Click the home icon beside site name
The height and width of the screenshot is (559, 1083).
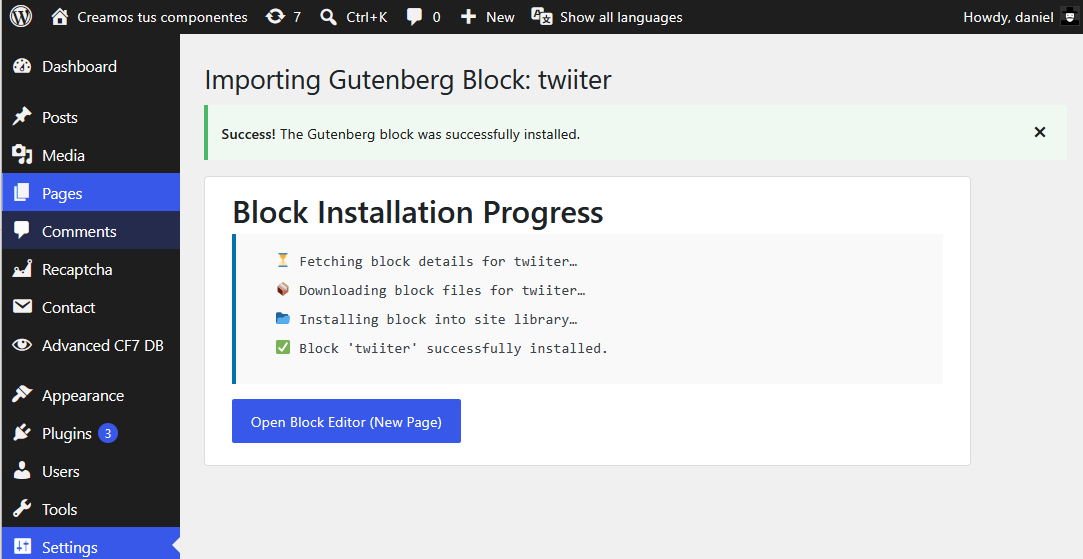60,17
